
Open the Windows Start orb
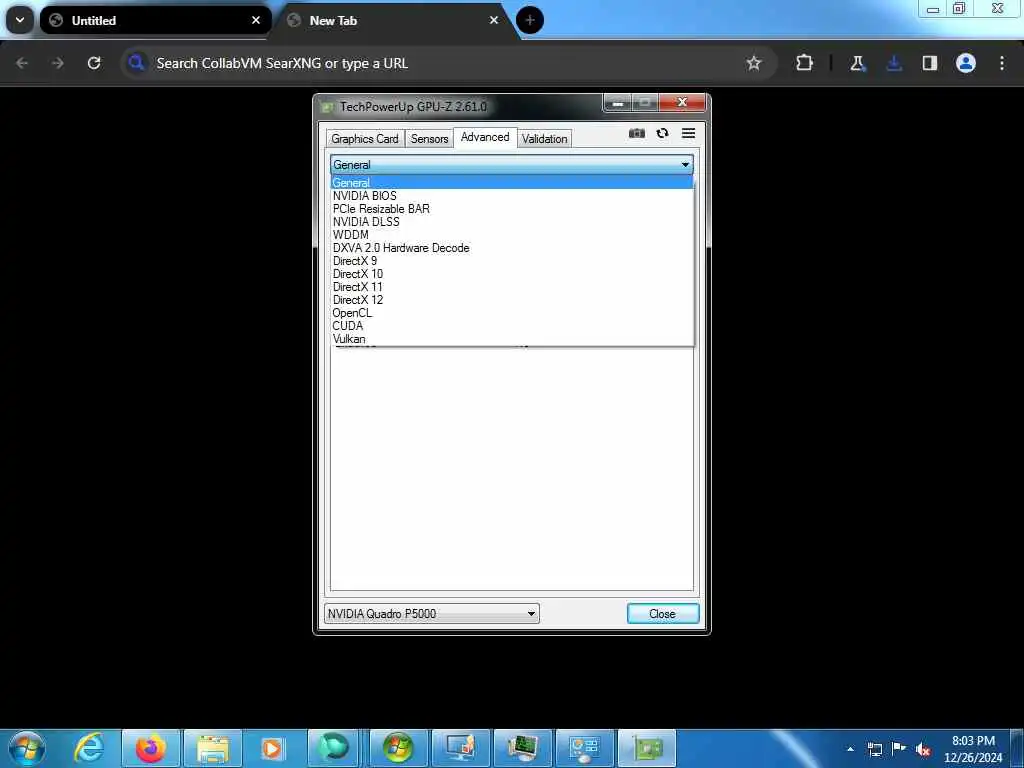tap(27, 748)
